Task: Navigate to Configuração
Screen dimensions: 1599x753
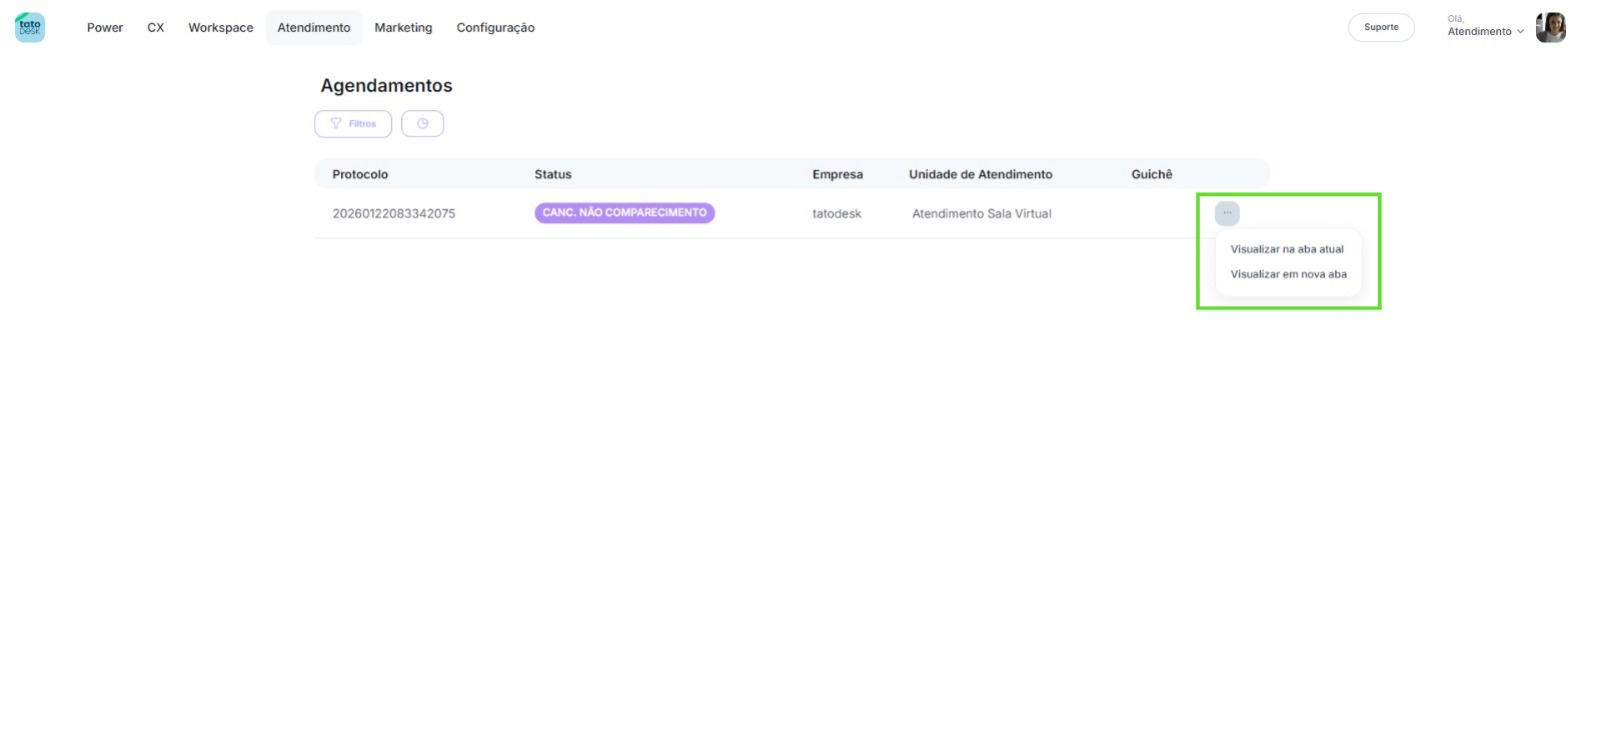Action: (495, 28)
